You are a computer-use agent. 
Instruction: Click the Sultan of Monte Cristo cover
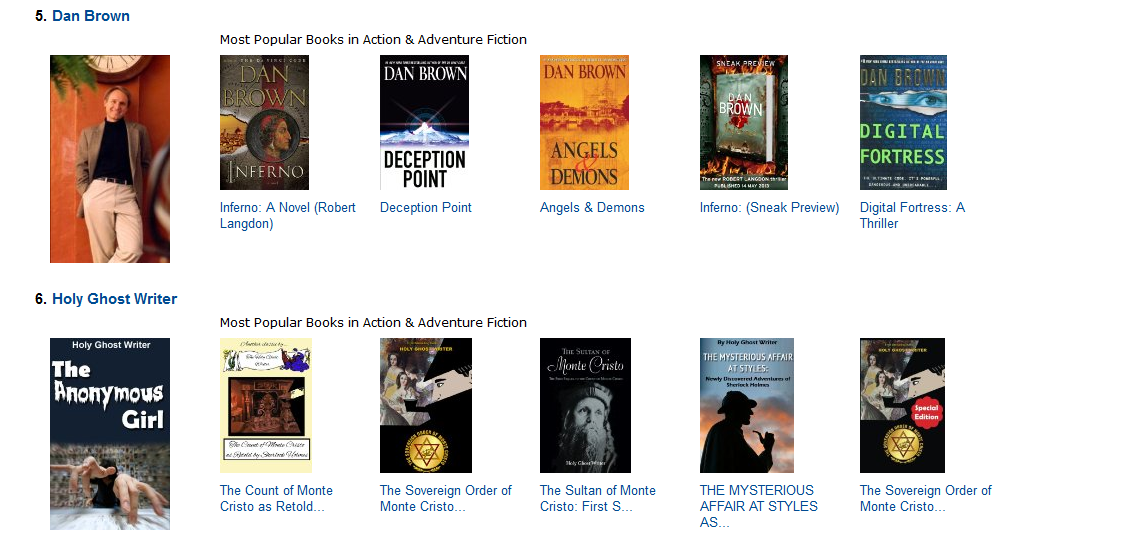[x=585, y=405]
